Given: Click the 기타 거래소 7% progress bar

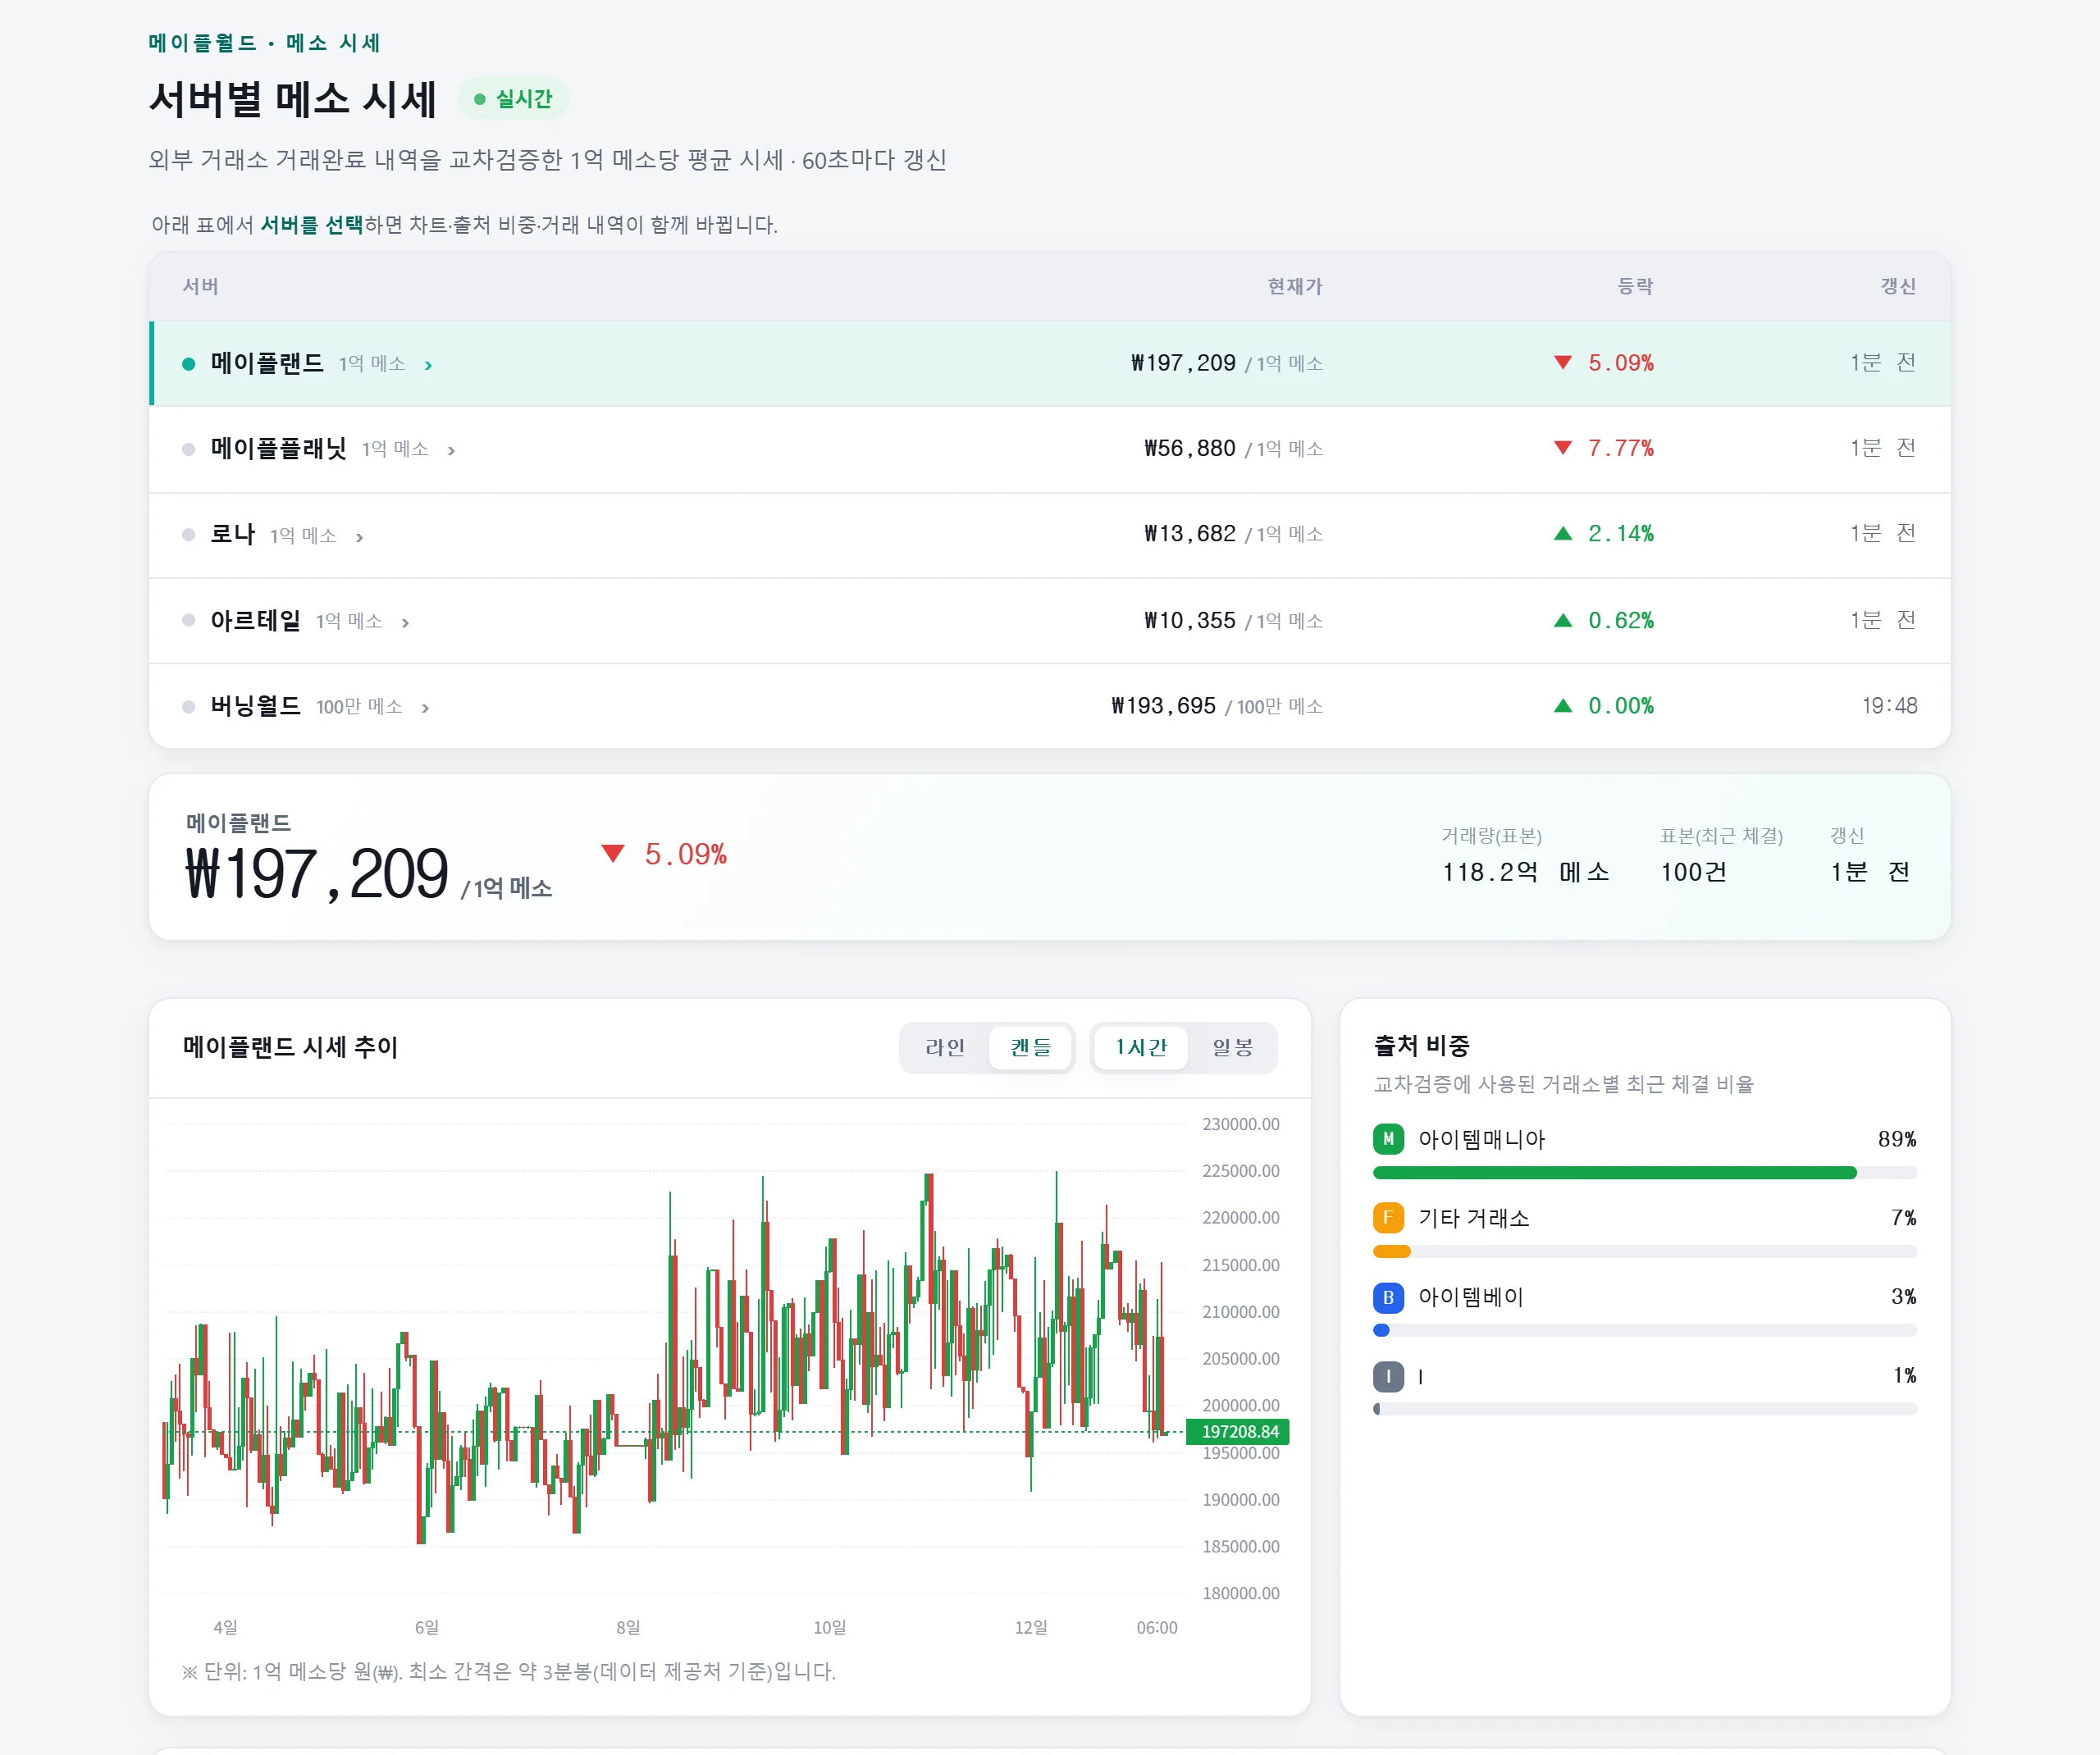Looking at the screenshot, I should click(x=1645, y=1251).
